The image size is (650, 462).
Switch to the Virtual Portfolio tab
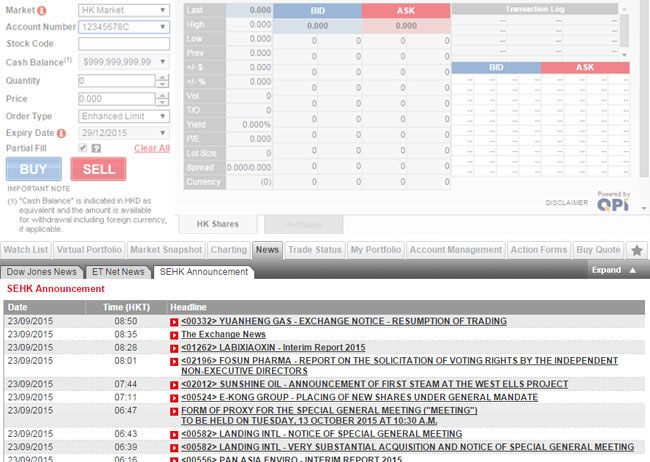89,250
